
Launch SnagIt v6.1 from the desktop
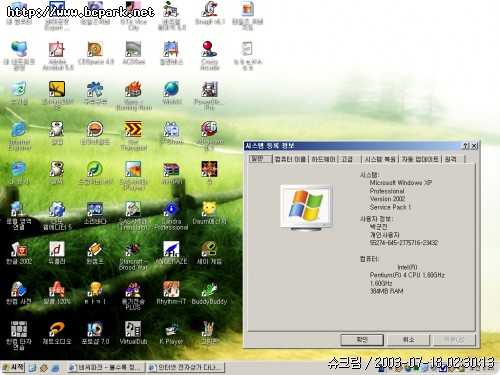click(210, 13)
